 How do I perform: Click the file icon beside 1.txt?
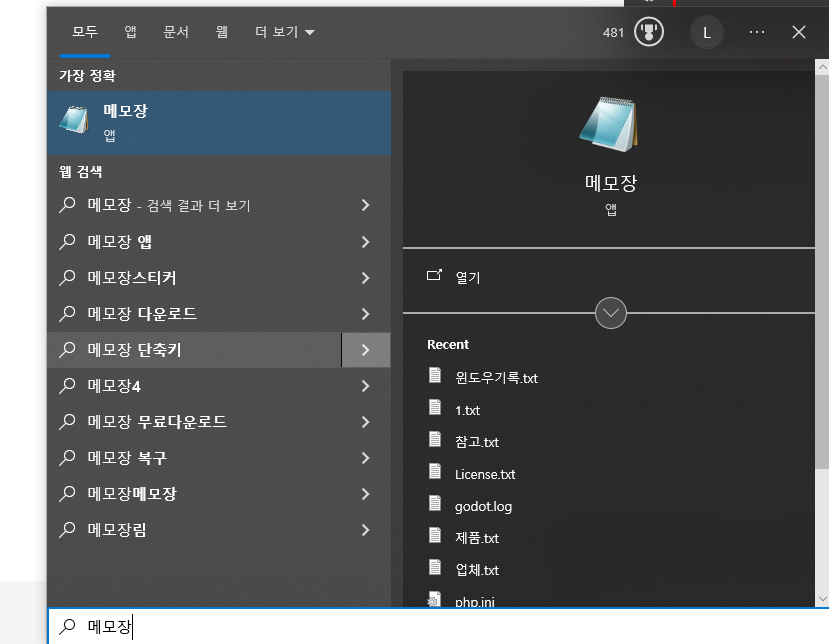click(x=435, y=407)
